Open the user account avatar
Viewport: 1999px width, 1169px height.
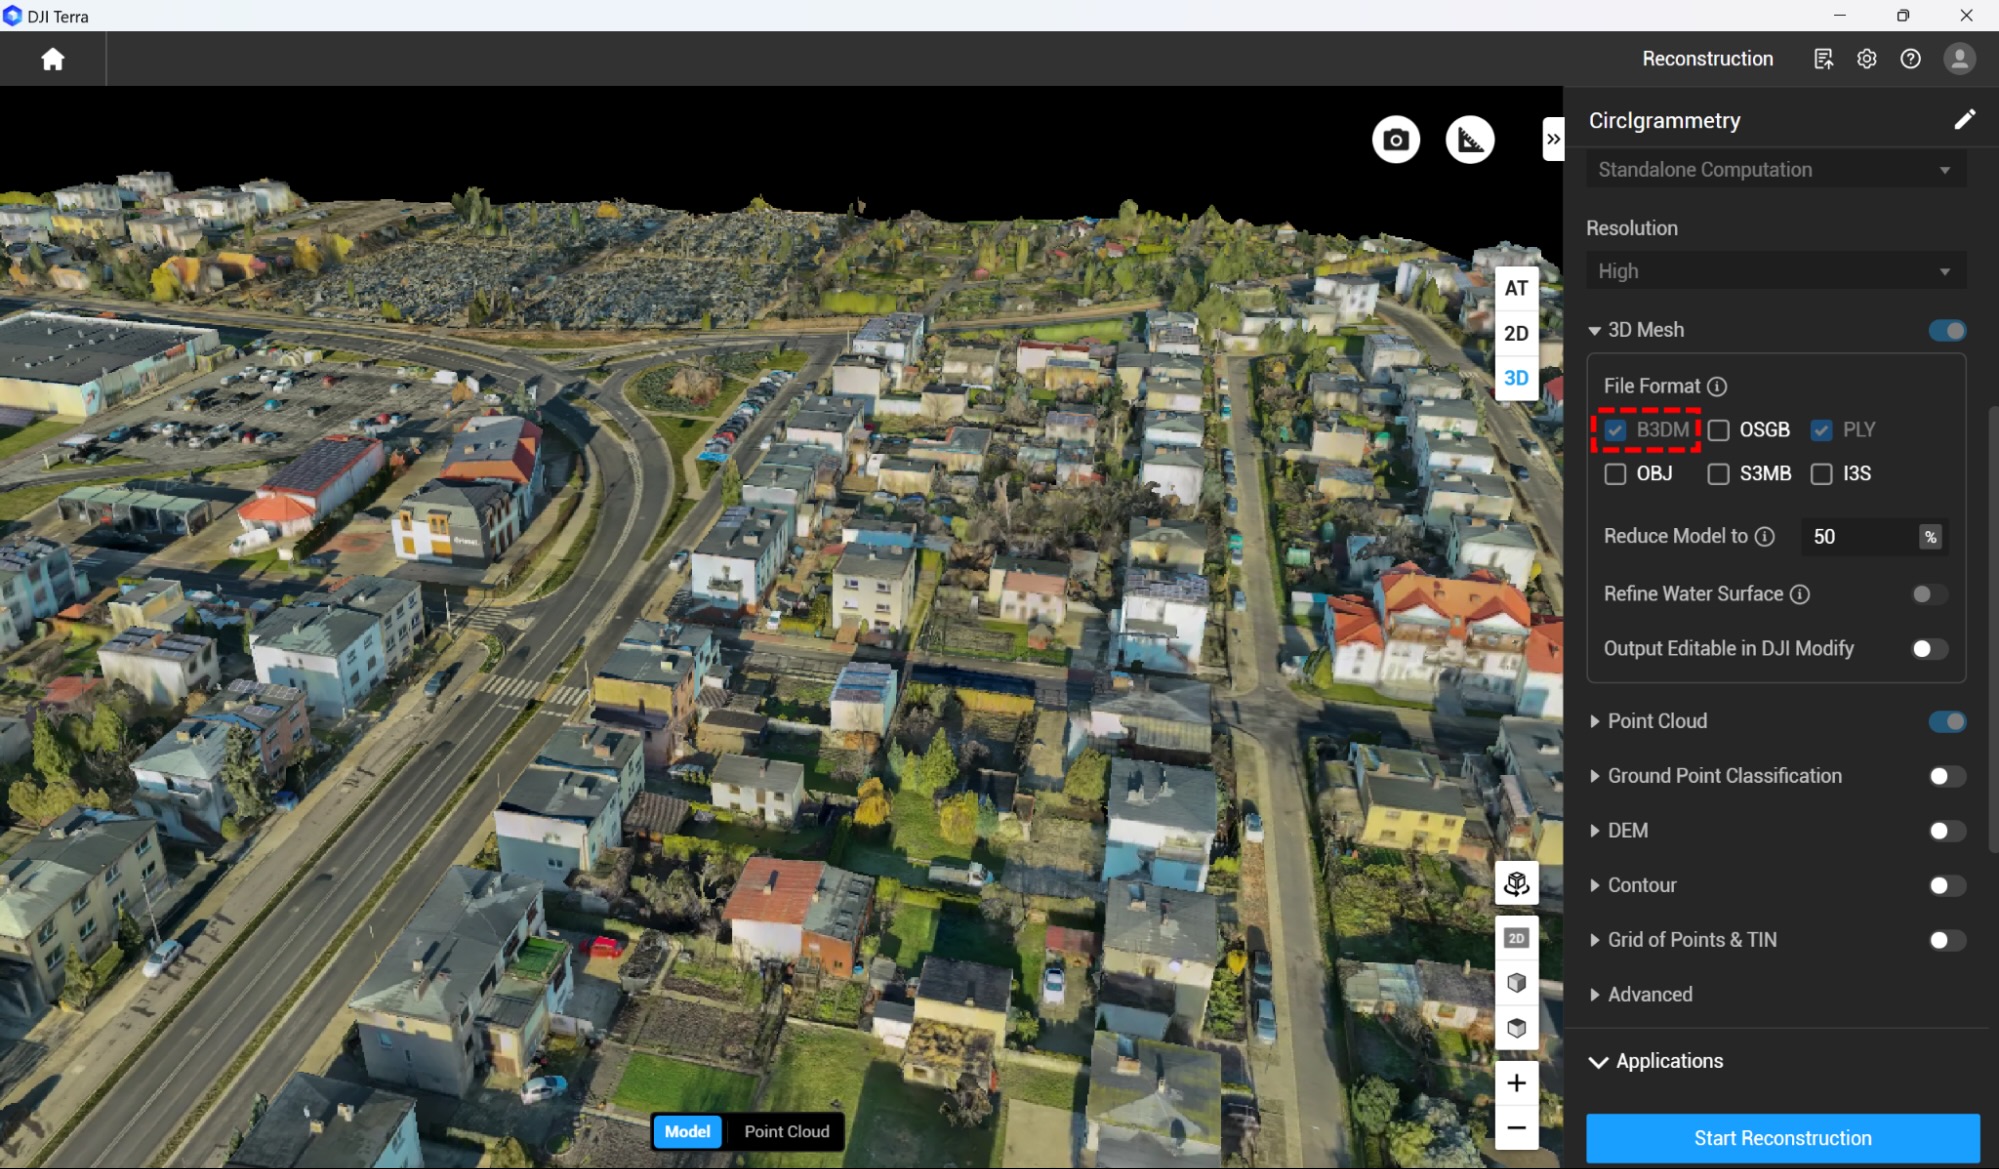click(1959, 59)
